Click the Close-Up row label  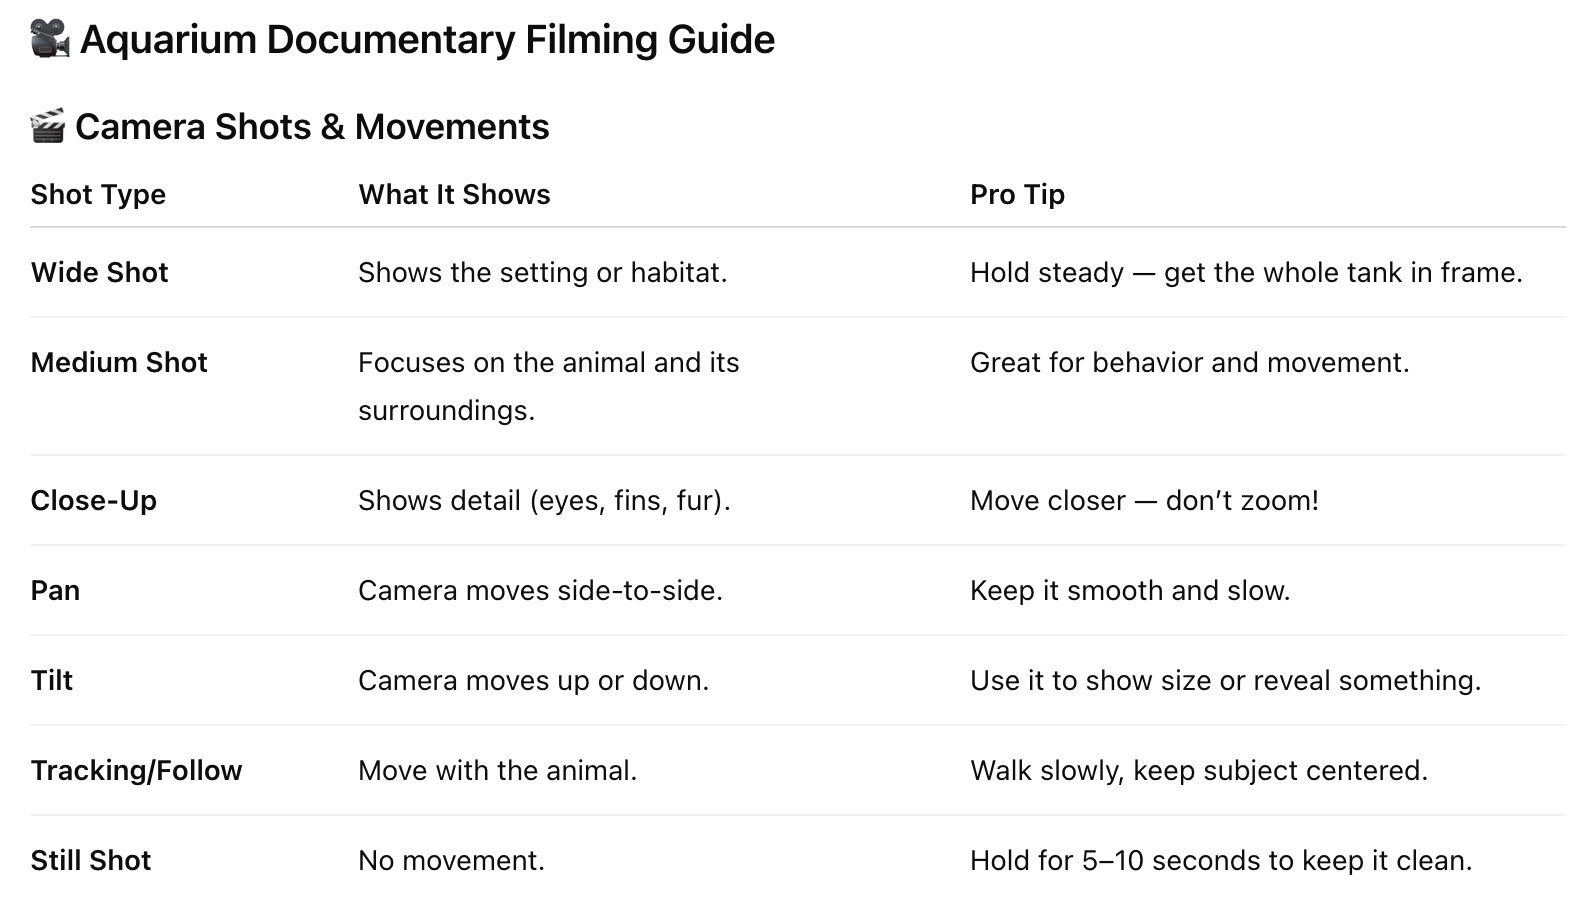click(x=94, y=500)
